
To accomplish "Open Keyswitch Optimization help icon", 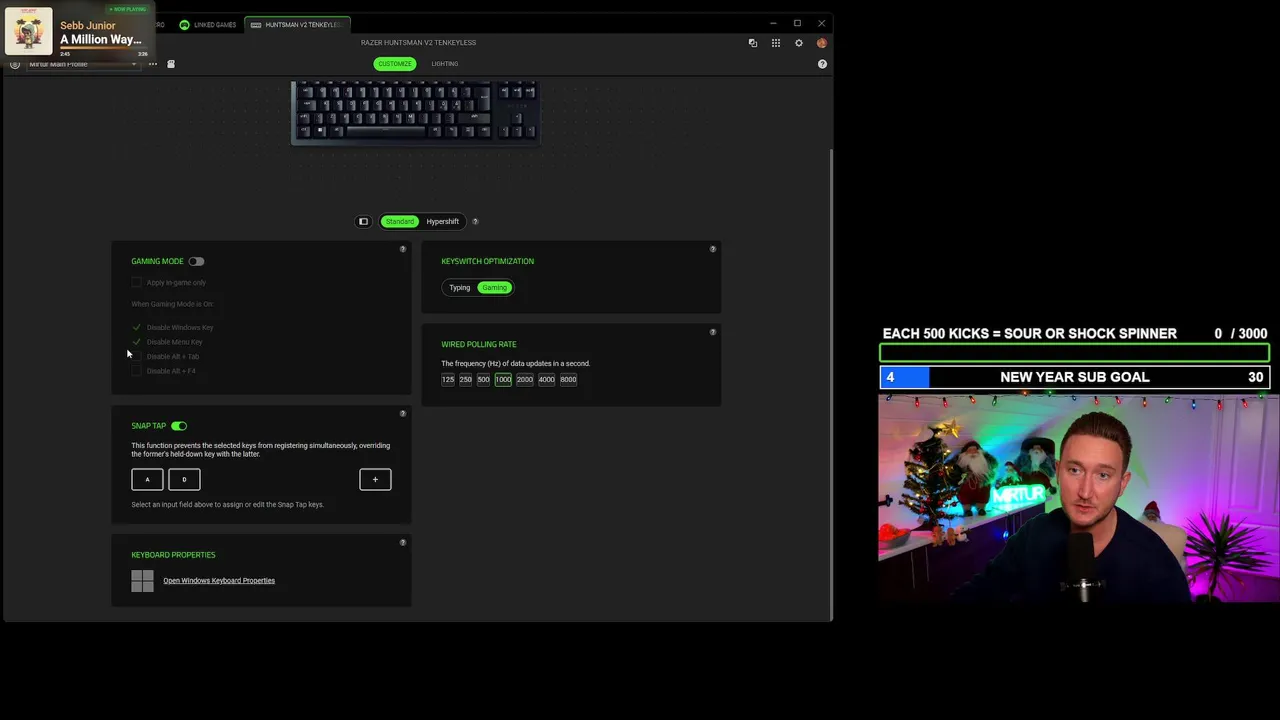I will 713,249.
